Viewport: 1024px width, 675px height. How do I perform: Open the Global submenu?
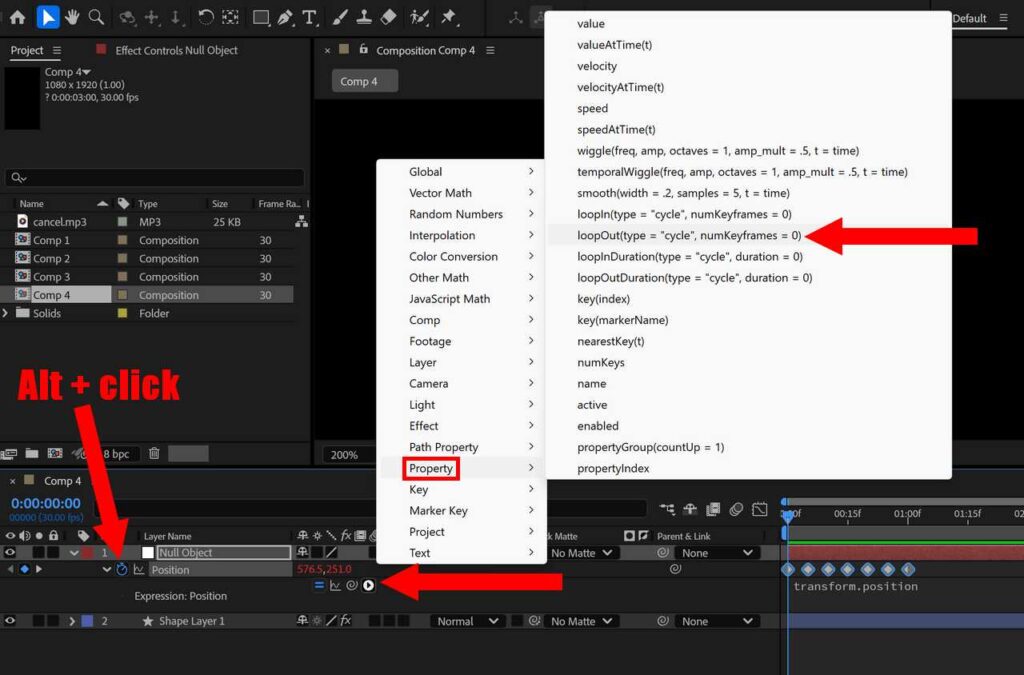point(461,172)
